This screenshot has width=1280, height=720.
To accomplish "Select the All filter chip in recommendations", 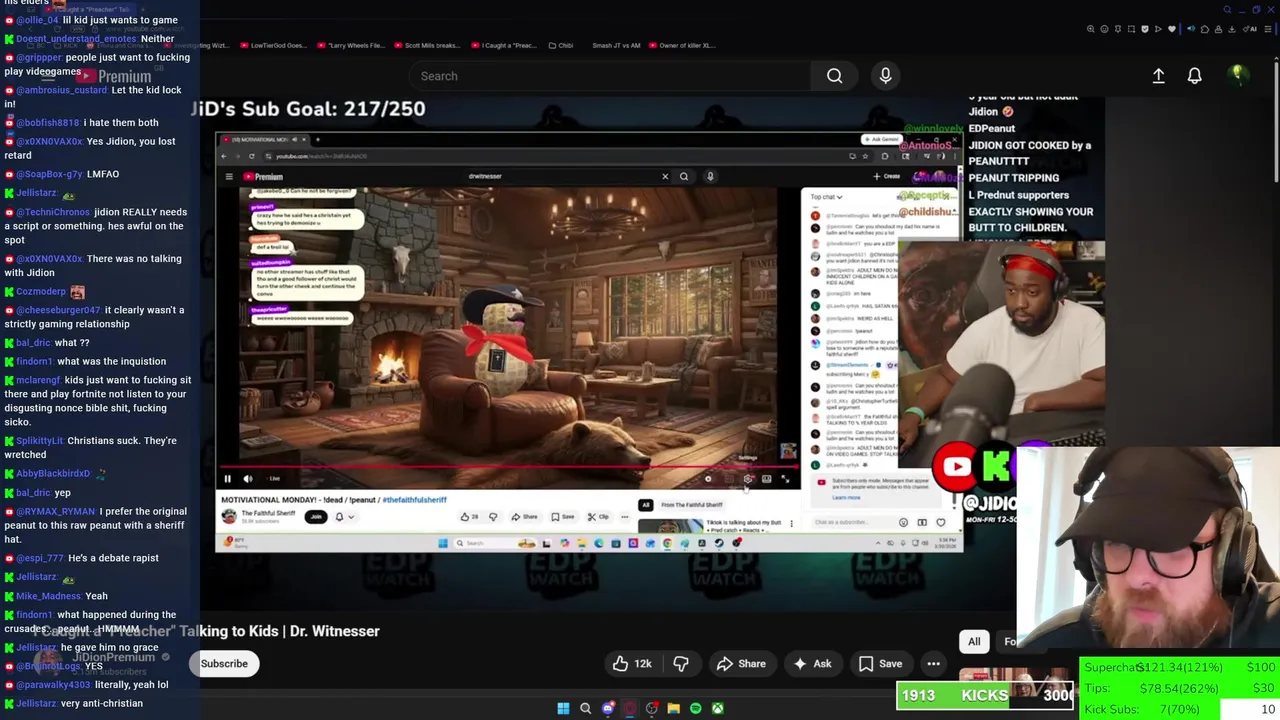I will [x=974, y=642].
